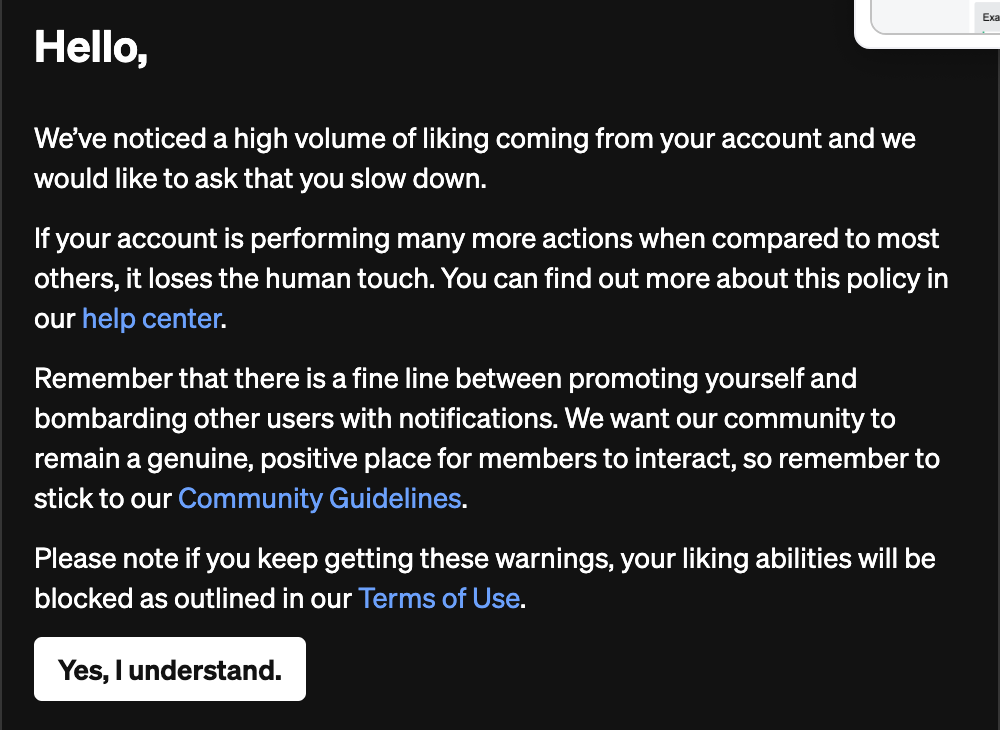
Task: Click the "Hello," heading
Action: pos(91,45)
